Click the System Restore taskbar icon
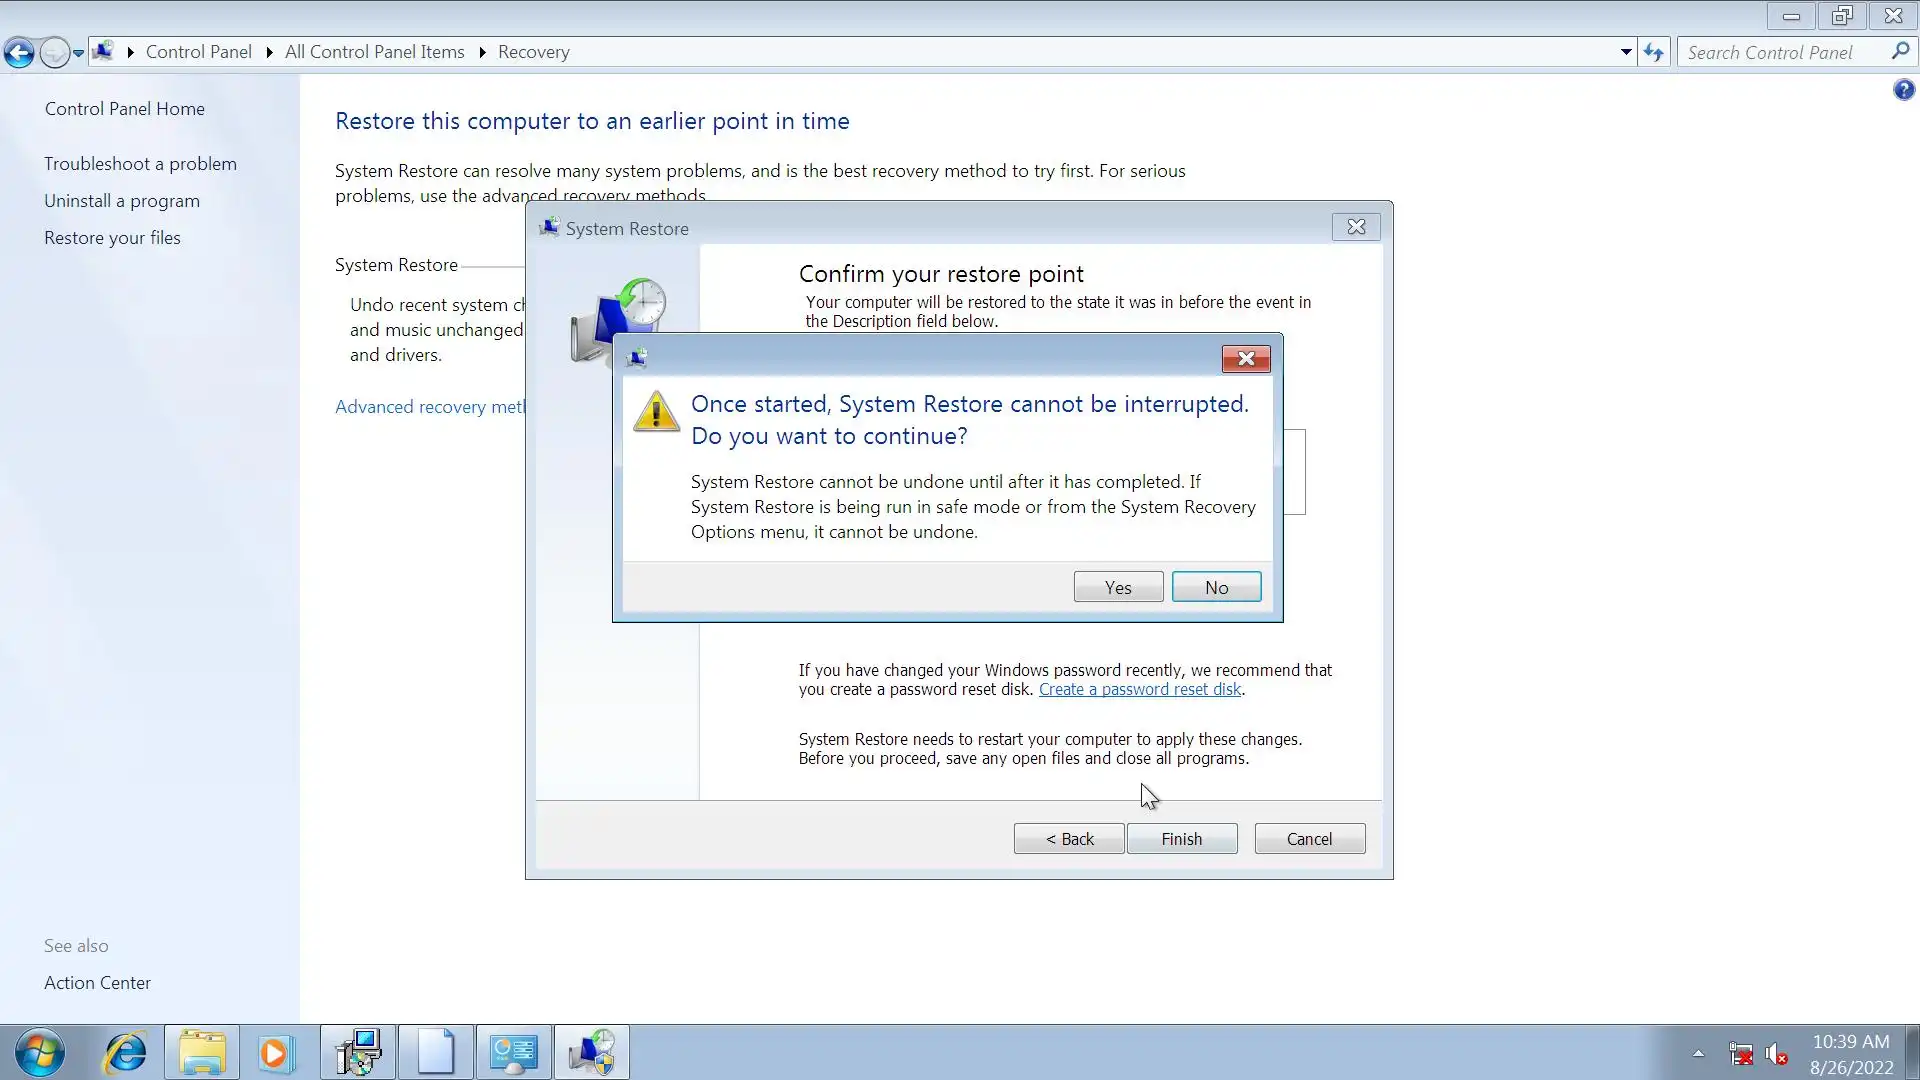The width and height of the screenshot is (1920, 1080). 592,1052
